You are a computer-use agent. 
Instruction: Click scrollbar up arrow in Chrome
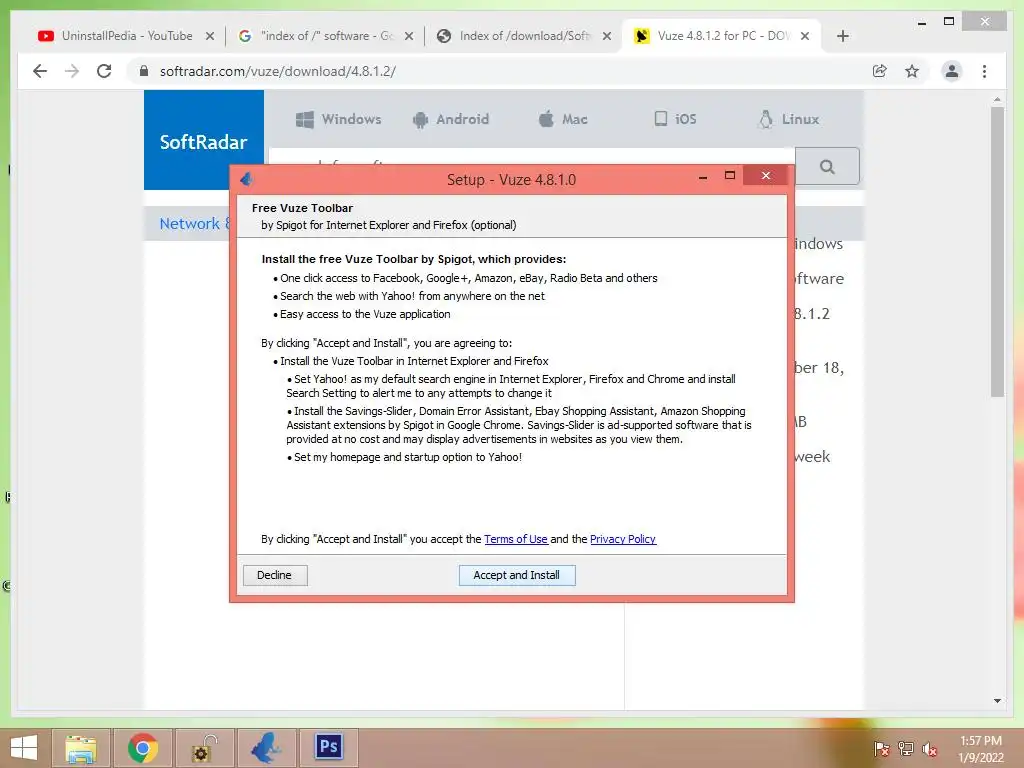[x=997, y=99]
